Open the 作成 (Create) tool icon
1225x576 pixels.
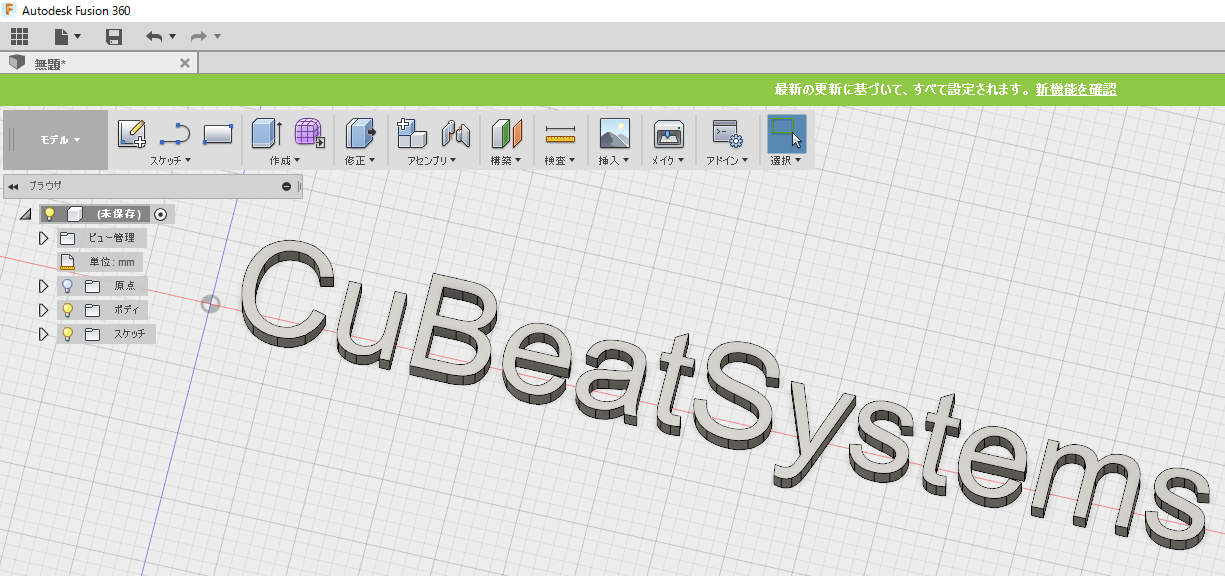262,131
